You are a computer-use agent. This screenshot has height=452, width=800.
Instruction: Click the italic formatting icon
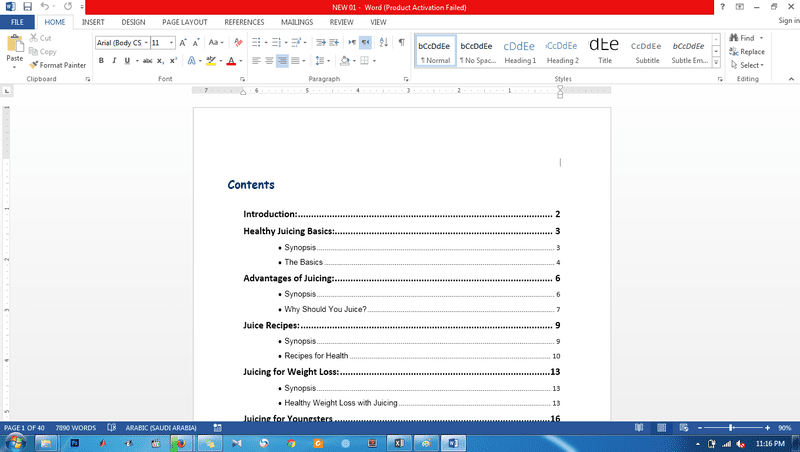pos(114,61)
